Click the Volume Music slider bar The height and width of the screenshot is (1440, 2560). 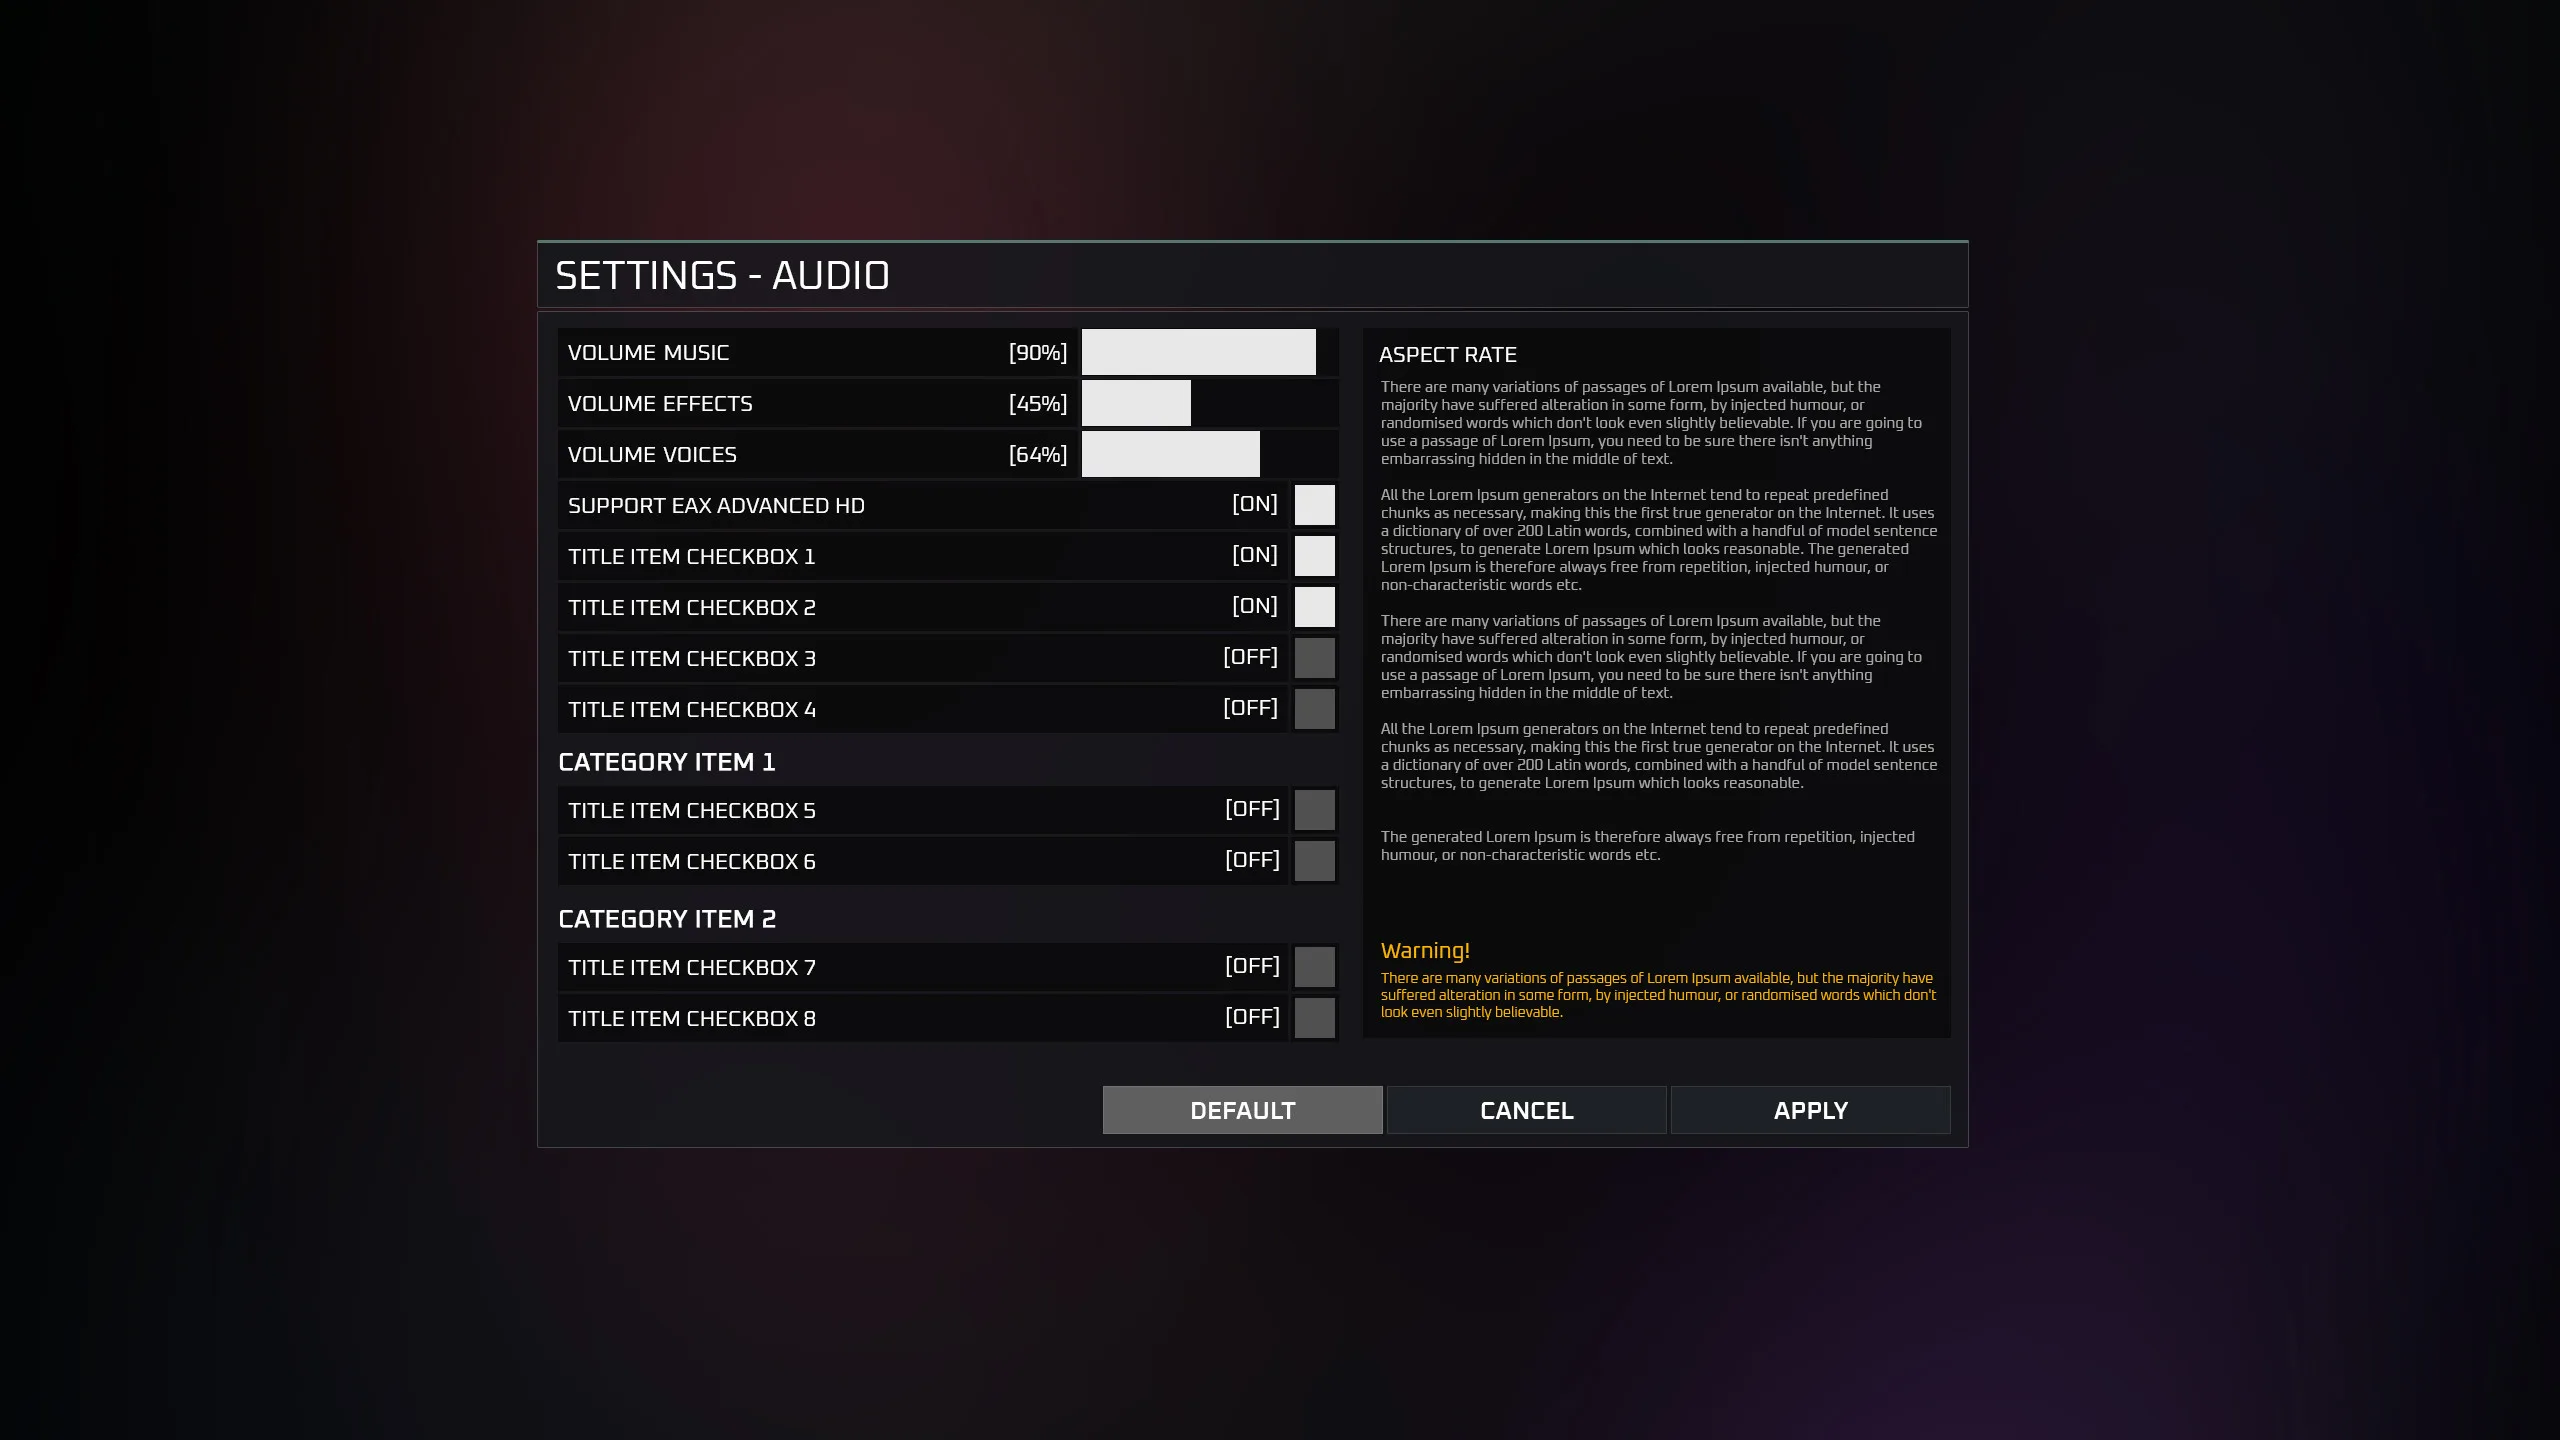[x=1209, y=352]
